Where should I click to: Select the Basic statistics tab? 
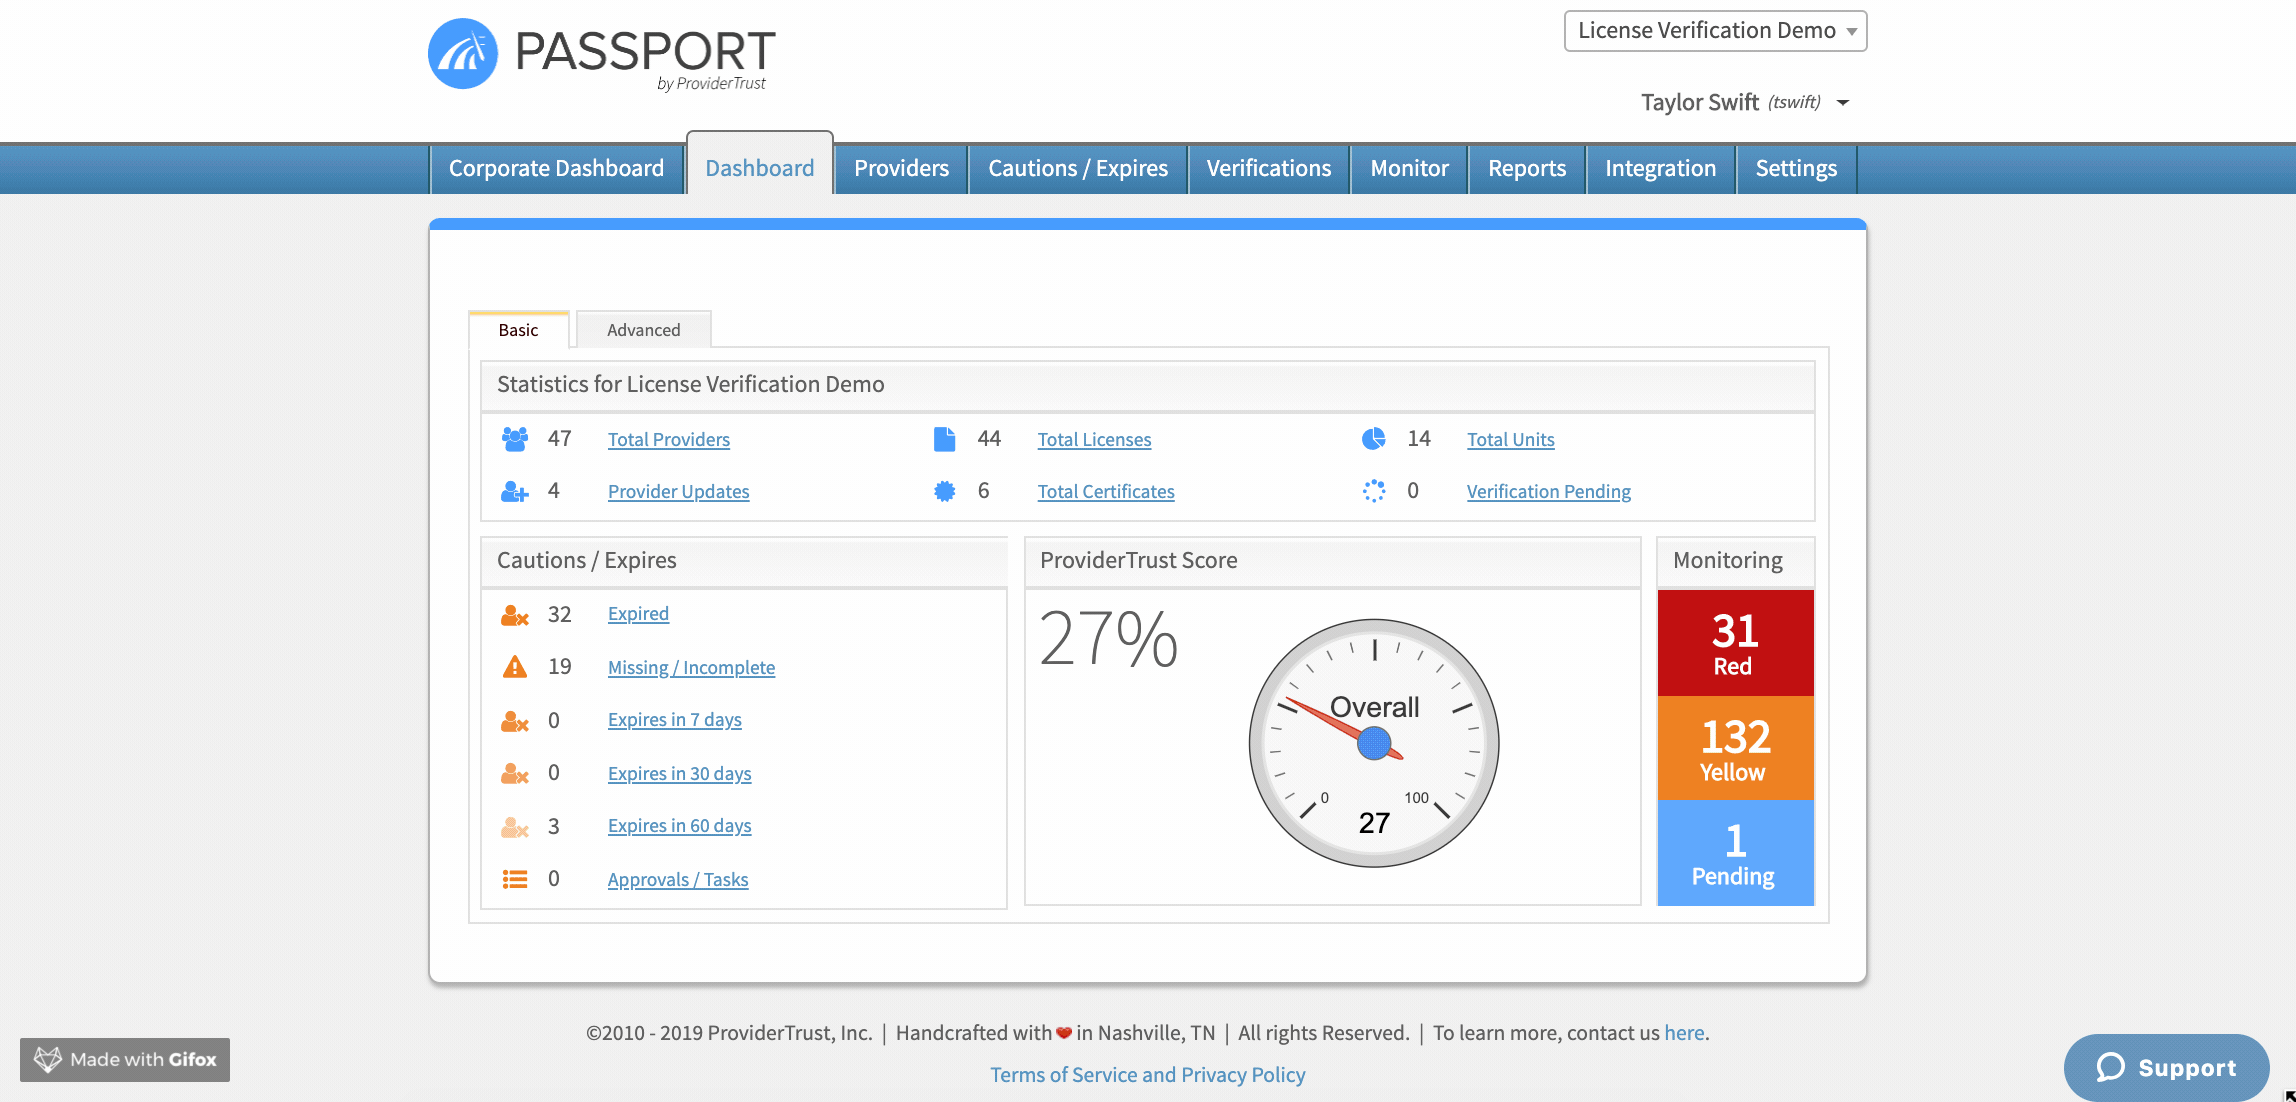coord(519,330)
